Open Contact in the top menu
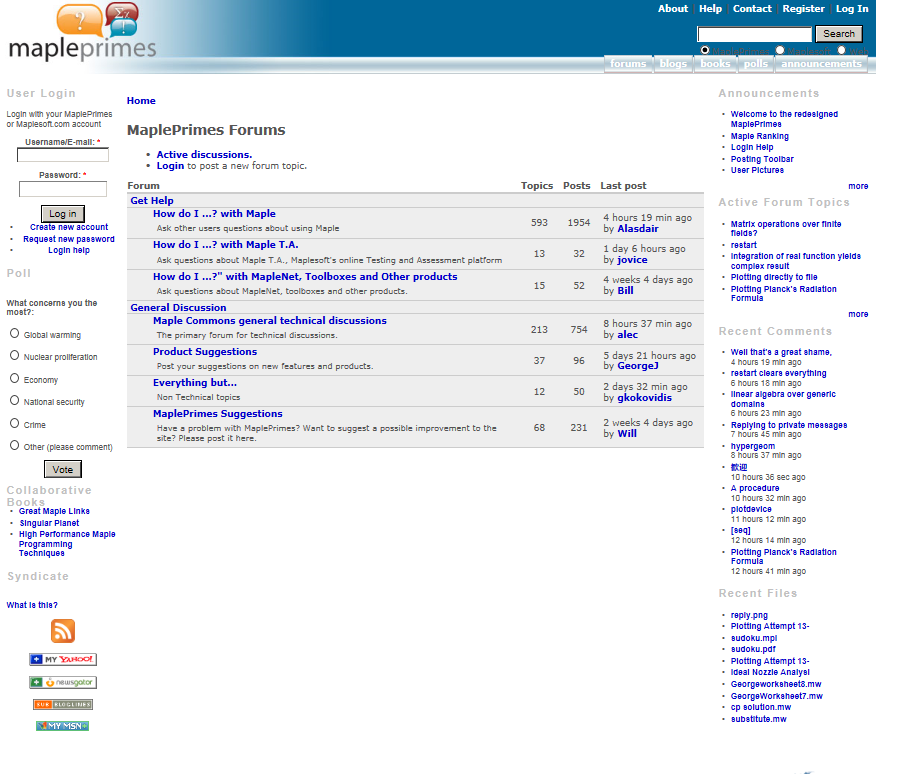The image size is (921, 774). click(x=752, y=9)
